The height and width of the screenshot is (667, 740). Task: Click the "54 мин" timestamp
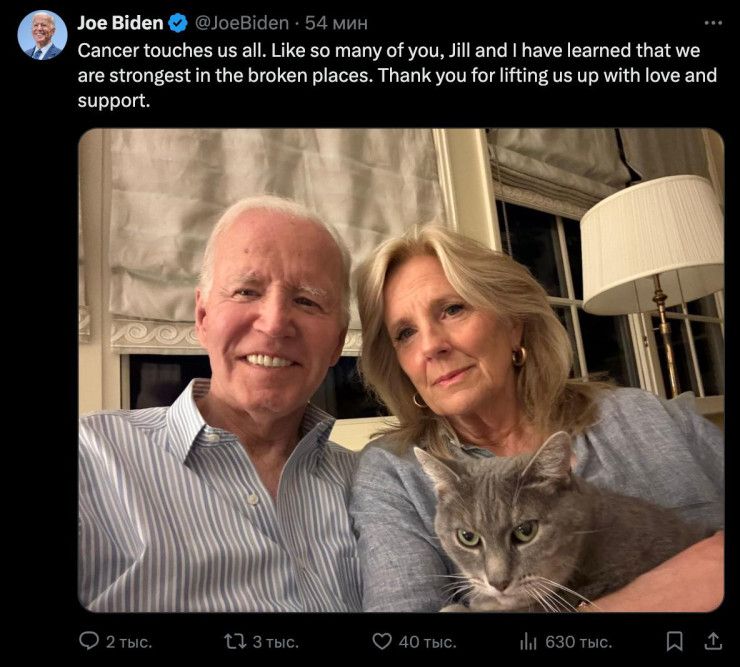[337, 22]
